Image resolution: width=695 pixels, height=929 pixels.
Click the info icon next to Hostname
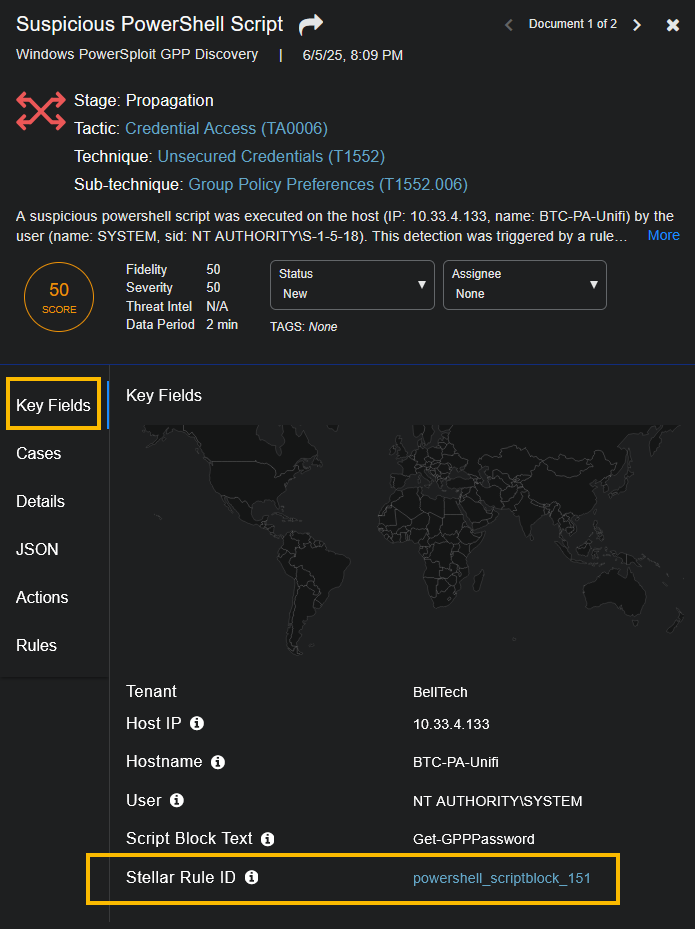coord(218,762)
